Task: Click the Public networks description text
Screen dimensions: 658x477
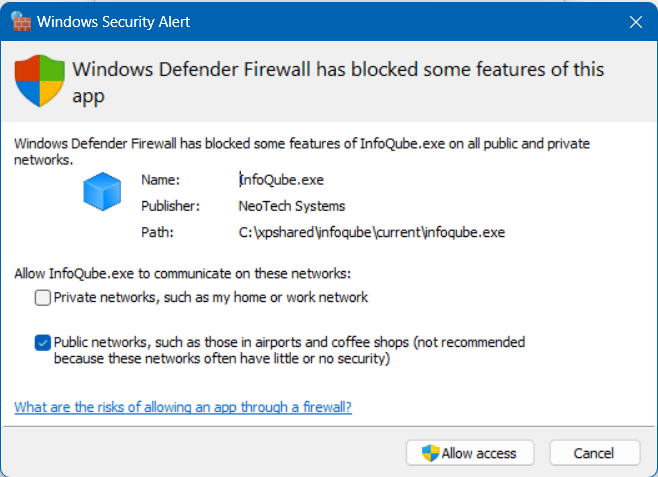Action: [289, 350]
